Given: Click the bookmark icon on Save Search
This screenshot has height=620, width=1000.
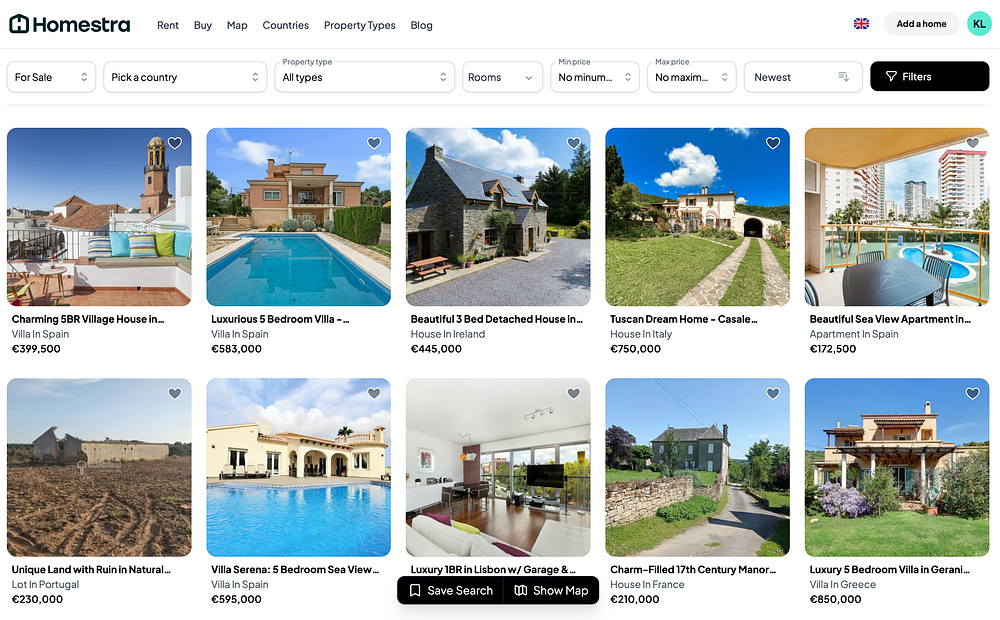Looking at the screenshot, I should (x=415, y=591).
